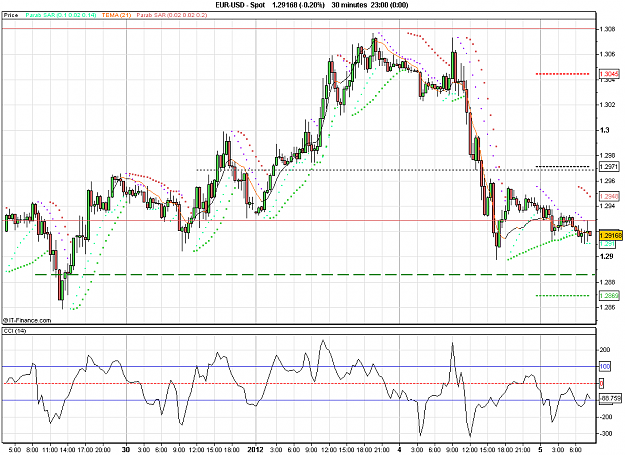Click the 1.306 price axis label

pyautogui.click(x=607, y=54)
